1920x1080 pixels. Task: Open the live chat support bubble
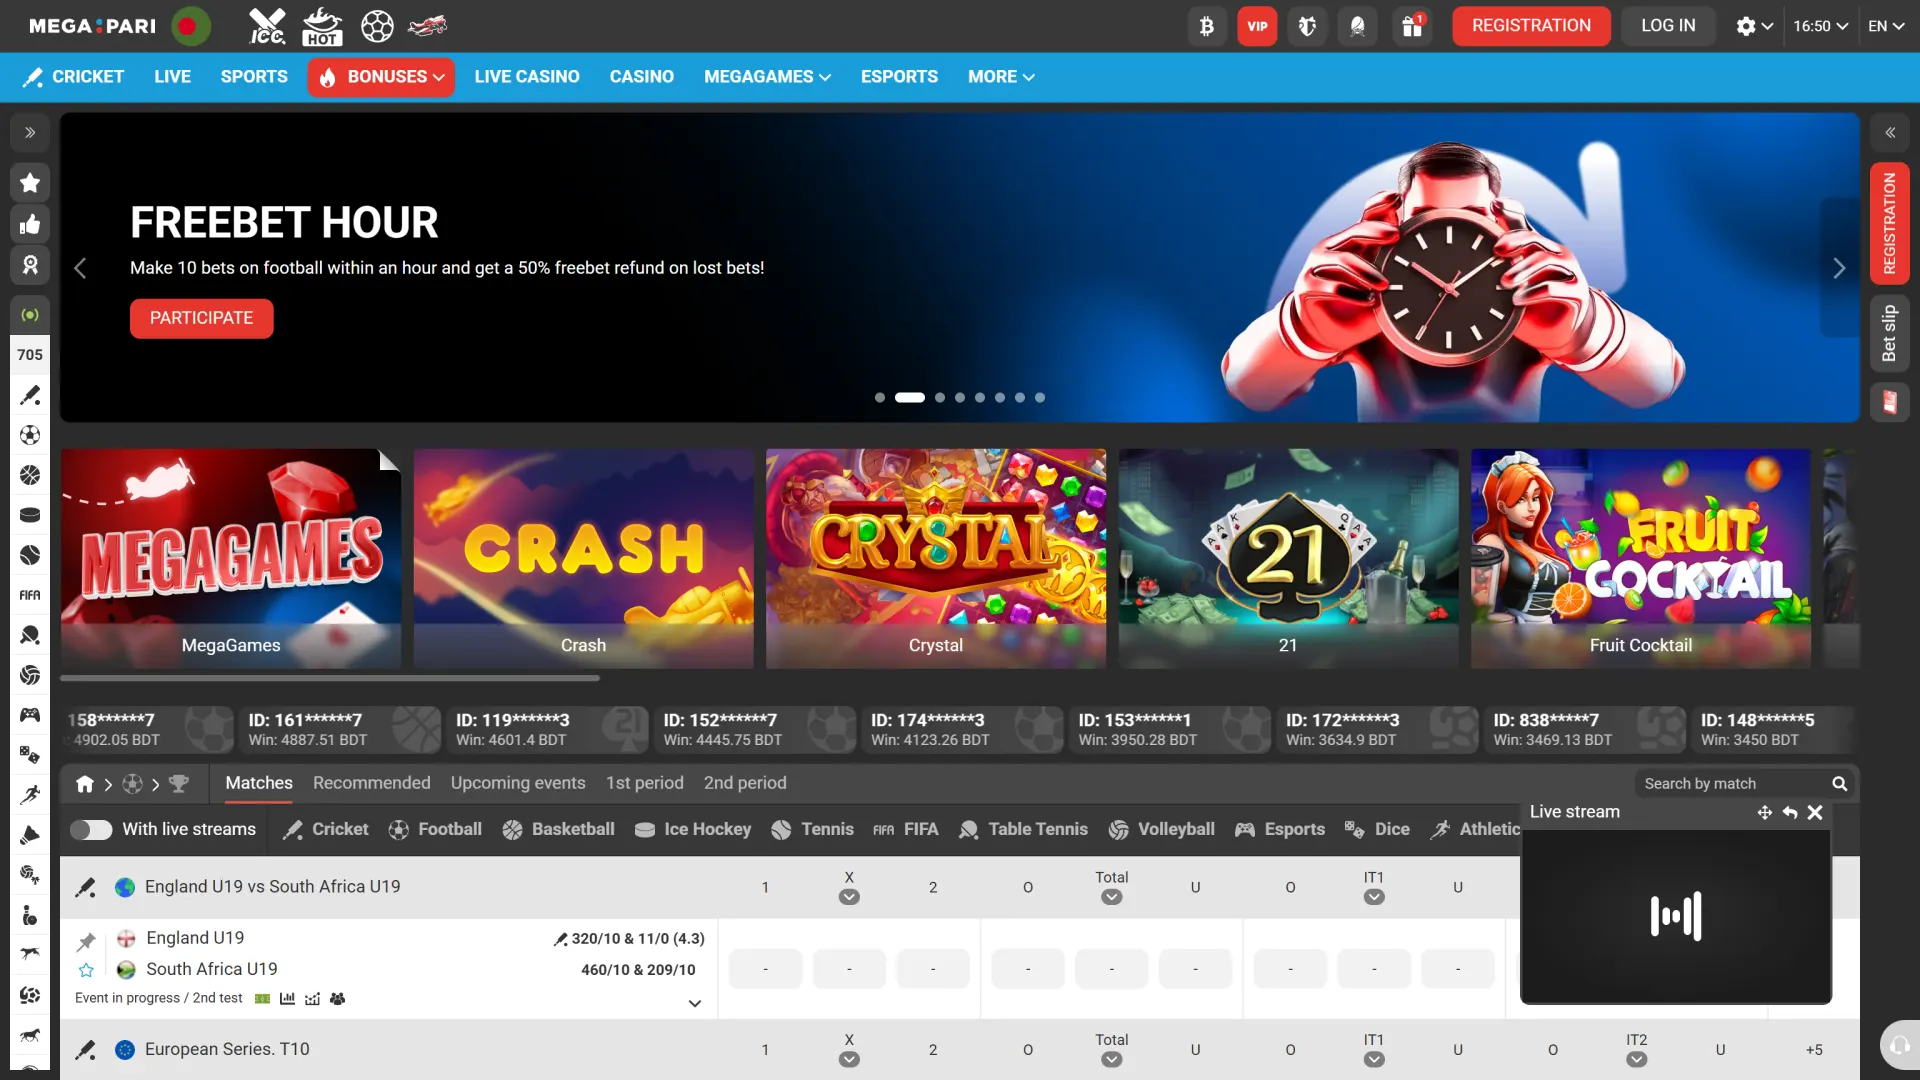click(1899, 1046)
